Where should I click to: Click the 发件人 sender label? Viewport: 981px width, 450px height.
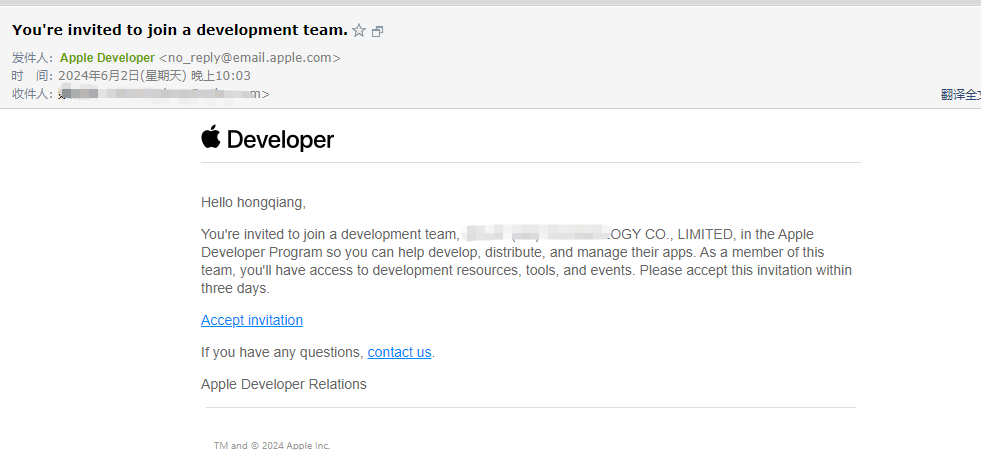coord(31,58)
